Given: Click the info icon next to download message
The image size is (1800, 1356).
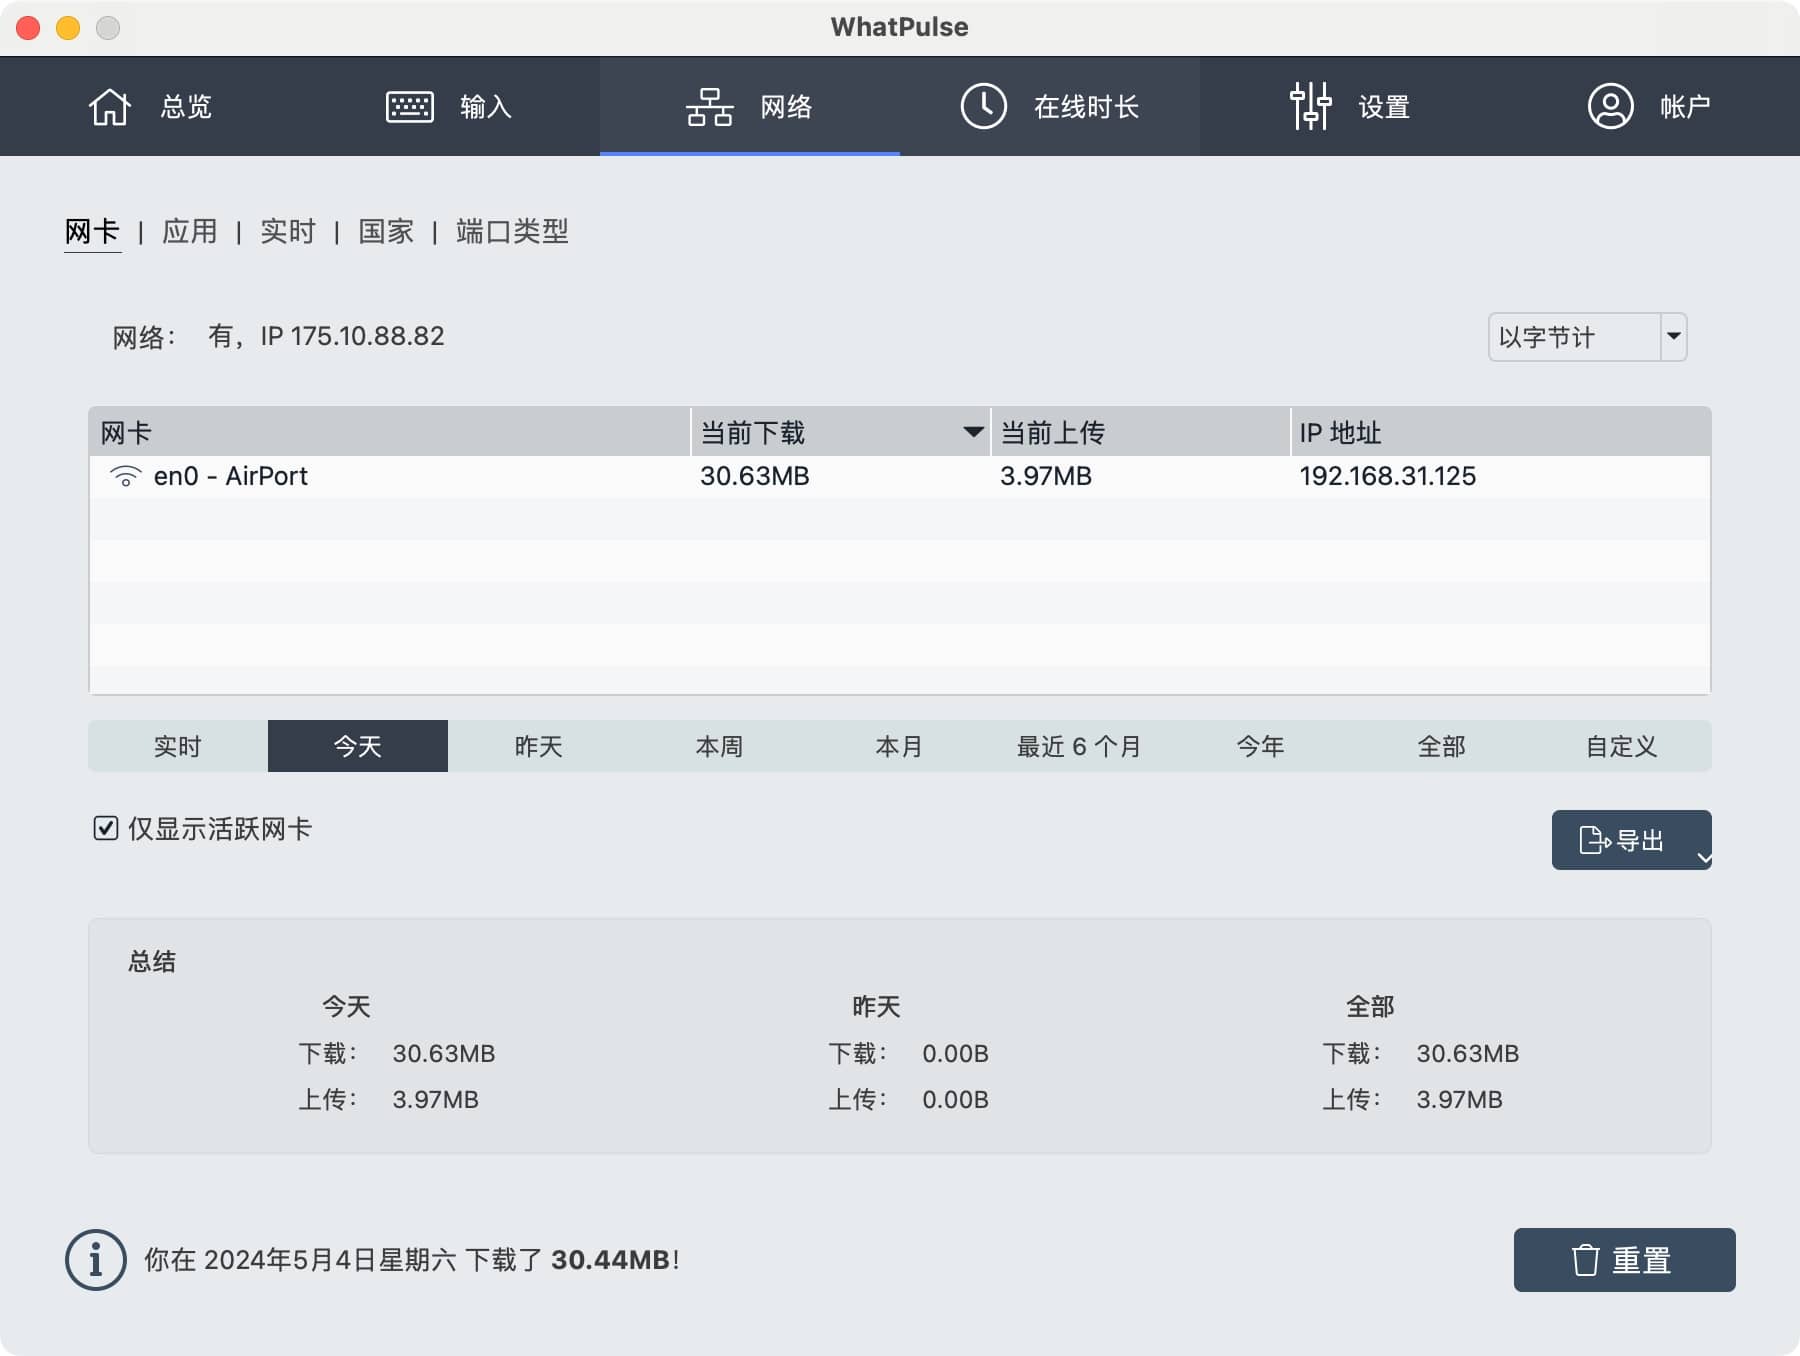Looking at the screenshot, I should coord(96,1260).
